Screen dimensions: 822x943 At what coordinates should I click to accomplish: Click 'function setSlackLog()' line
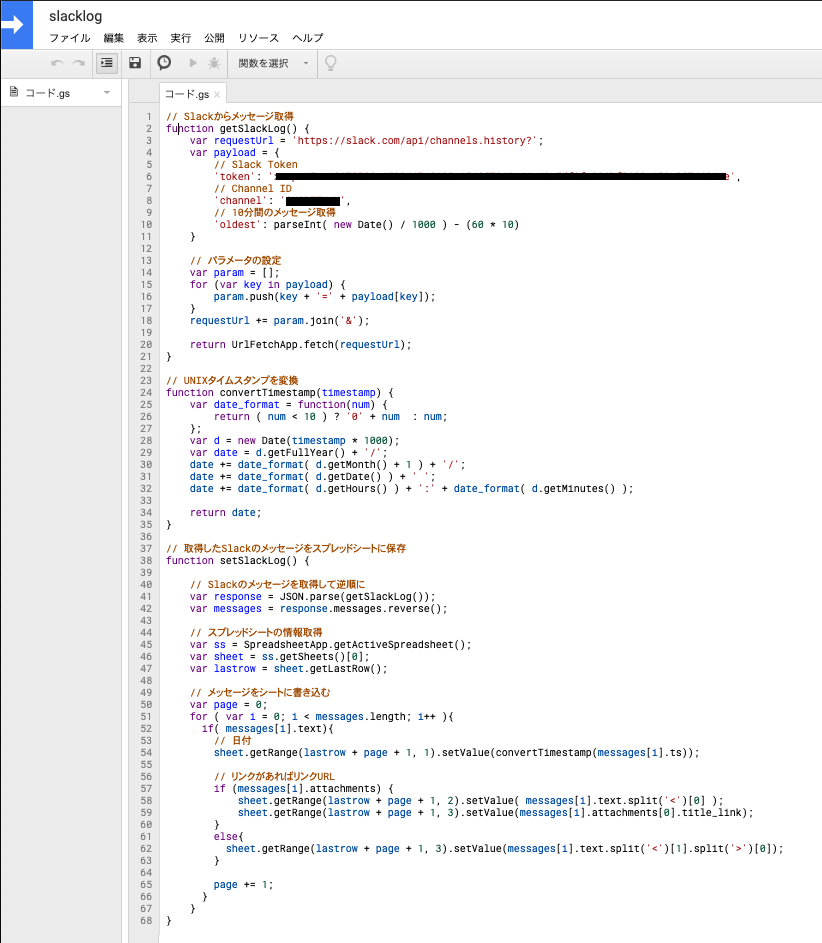pos(238,561)
